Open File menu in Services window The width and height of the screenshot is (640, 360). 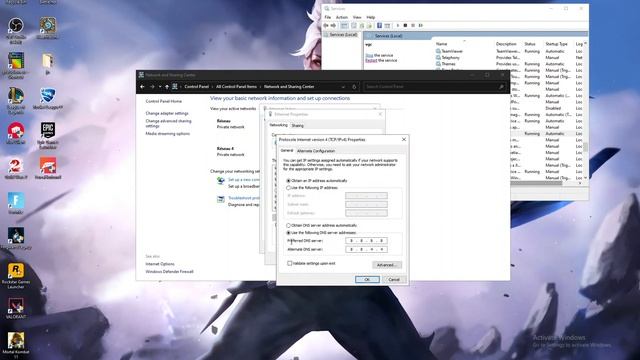coord(328,17)
